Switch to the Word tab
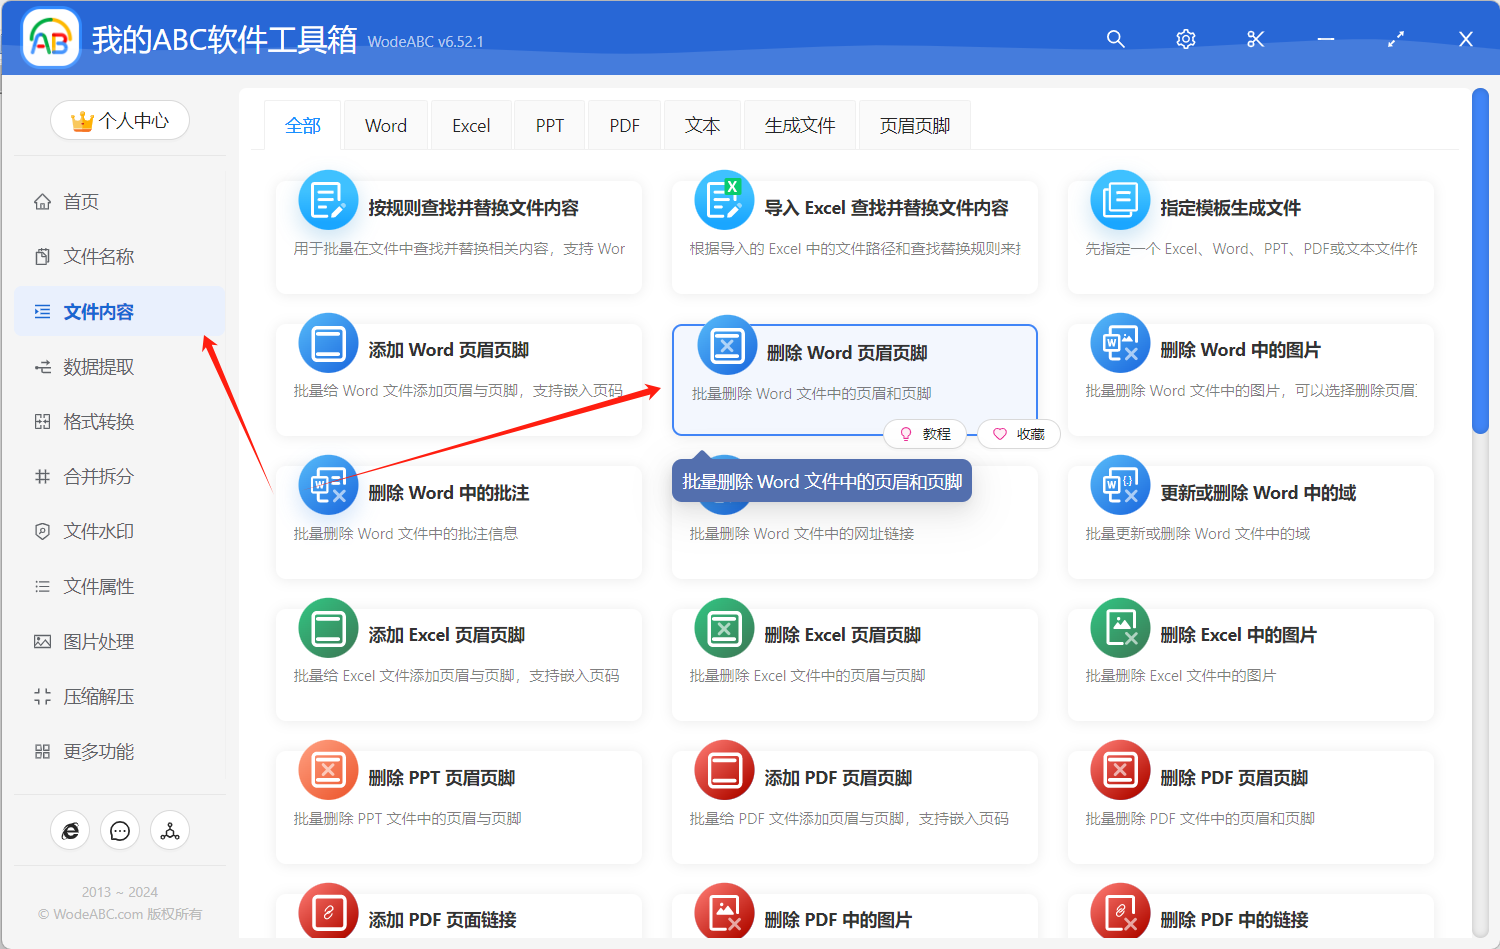This screenshot has height=949, width=1500. 385,124
